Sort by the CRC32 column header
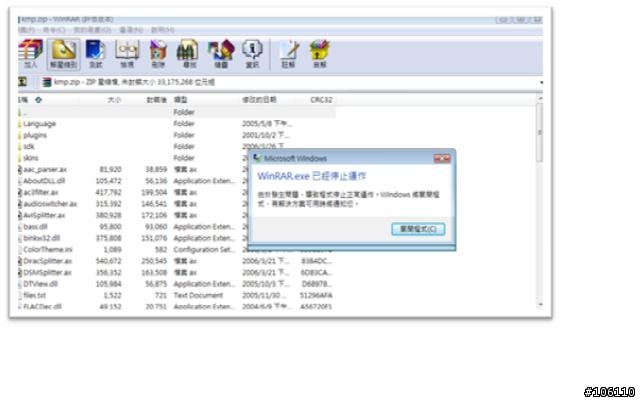The image size is (640, 400). pos(321,100)
